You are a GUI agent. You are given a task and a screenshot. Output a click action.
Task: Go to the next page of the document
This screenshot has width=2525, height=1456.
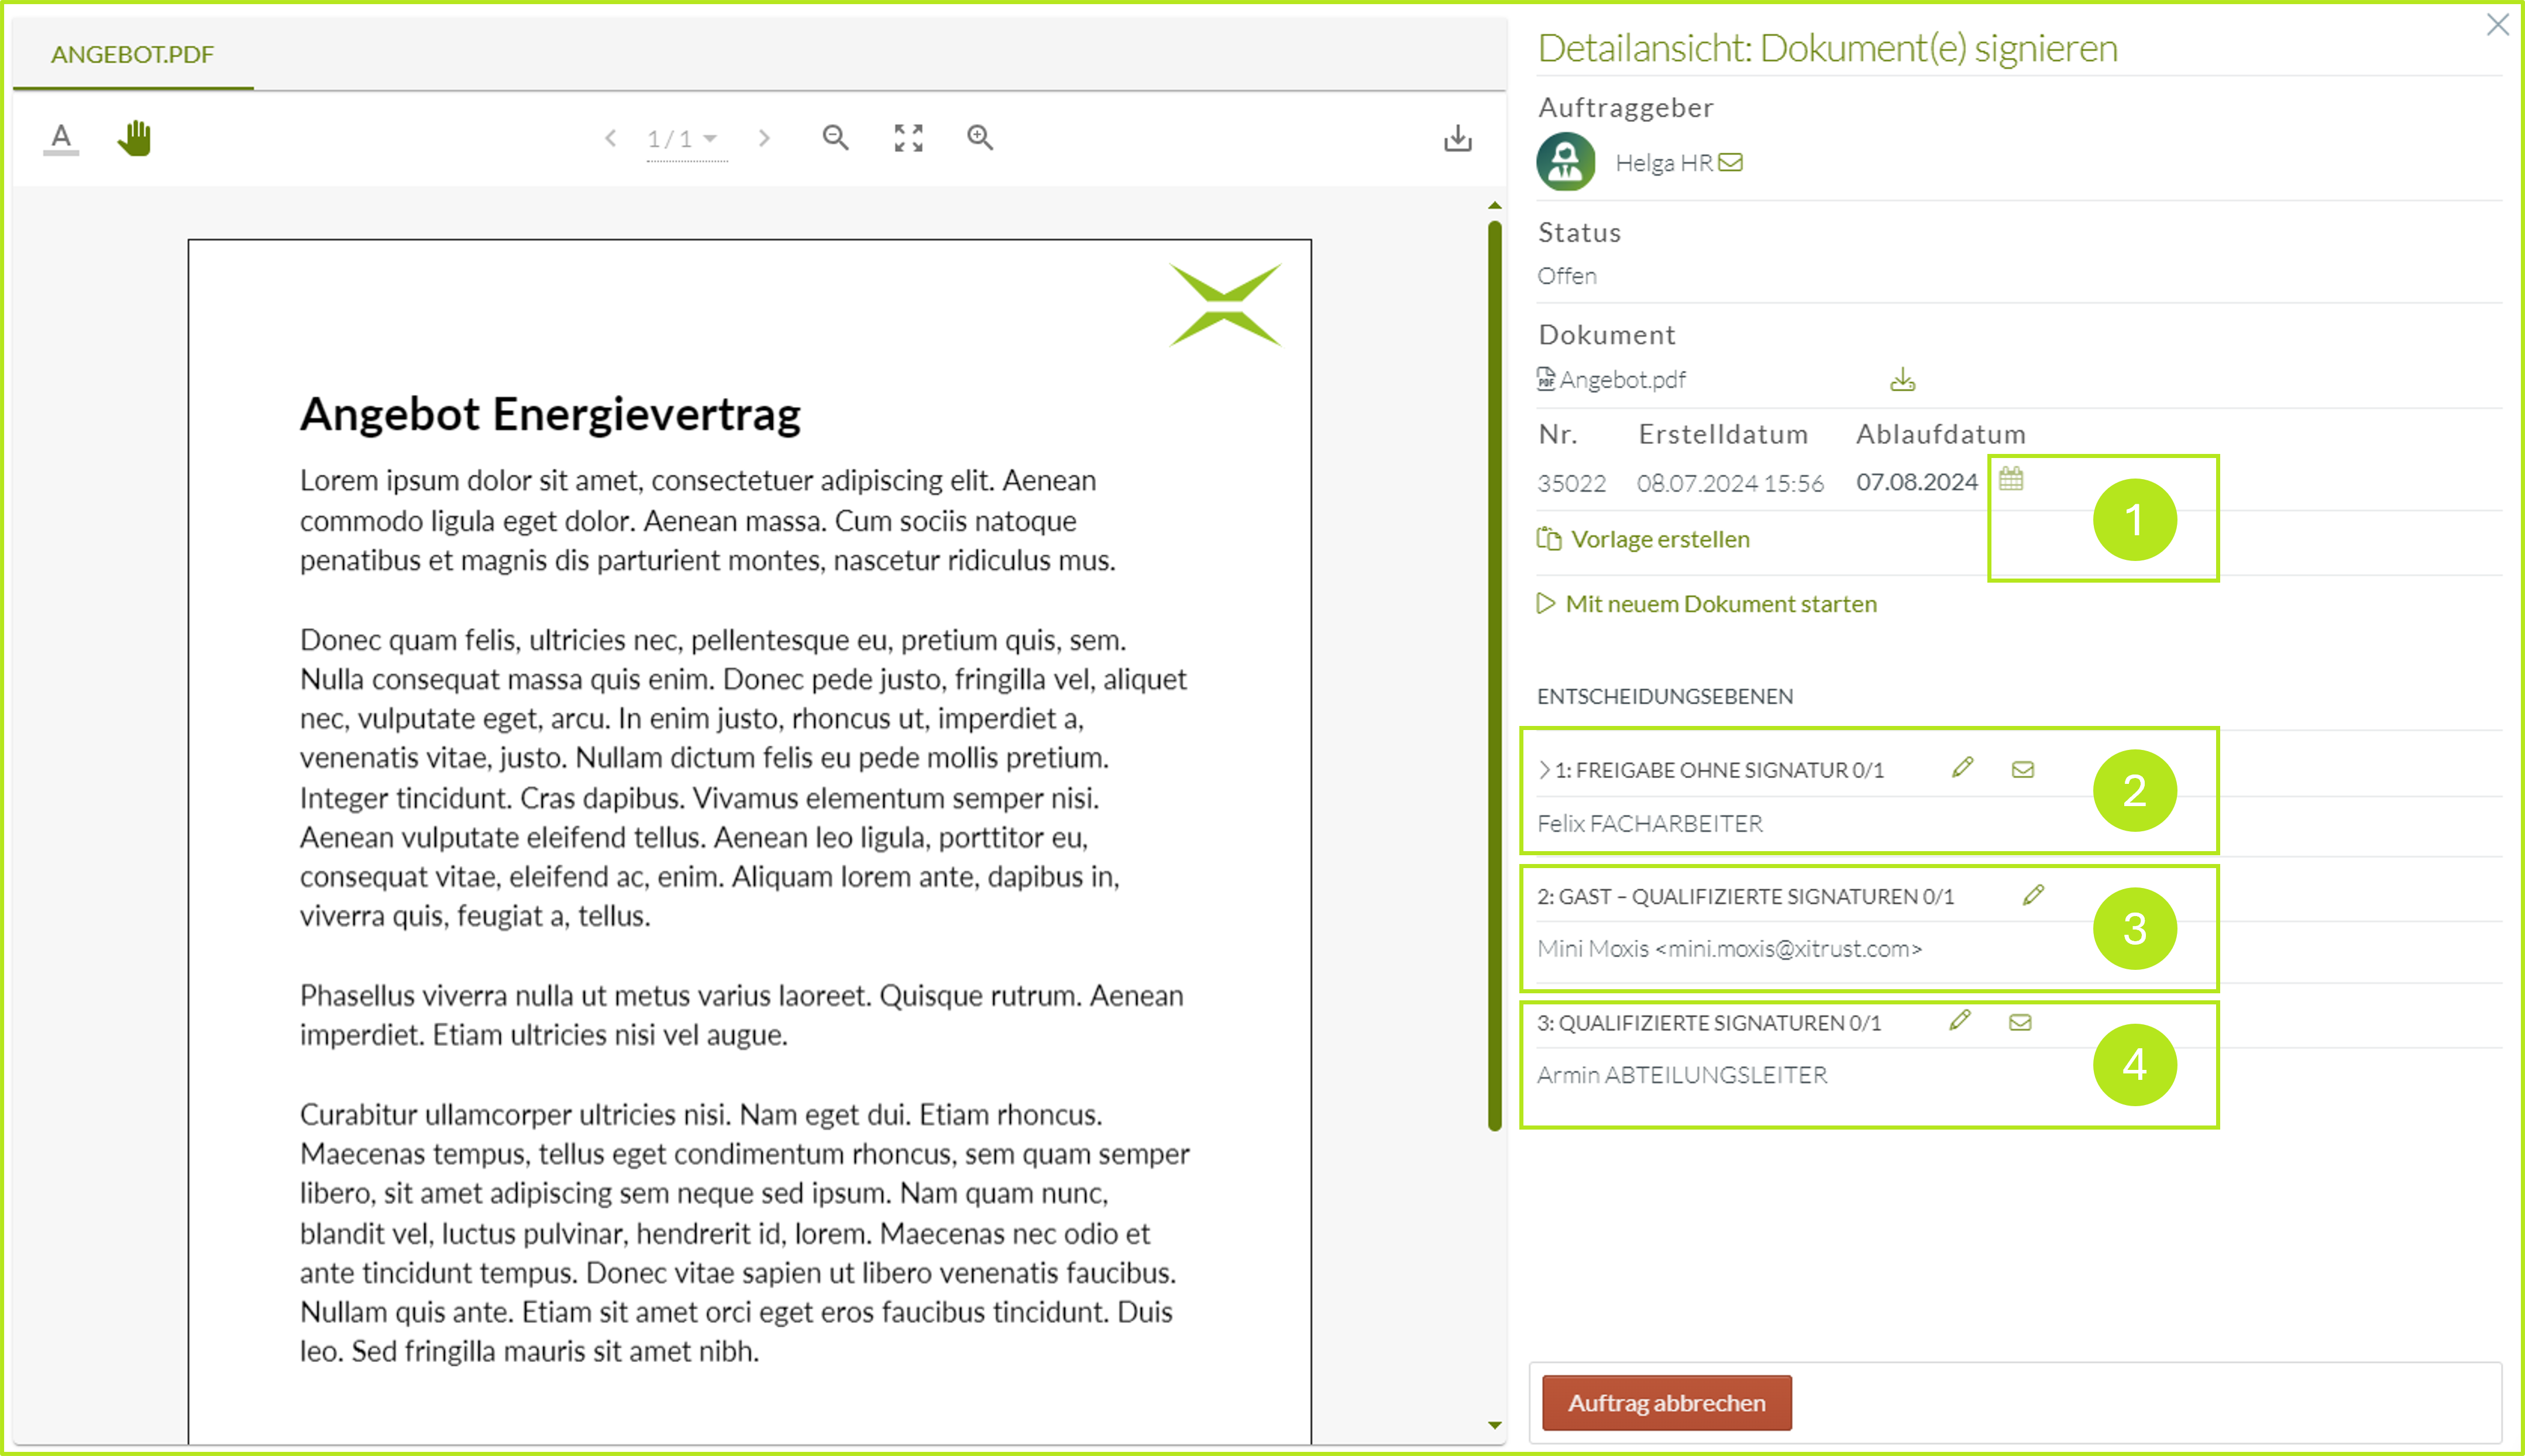765,138
